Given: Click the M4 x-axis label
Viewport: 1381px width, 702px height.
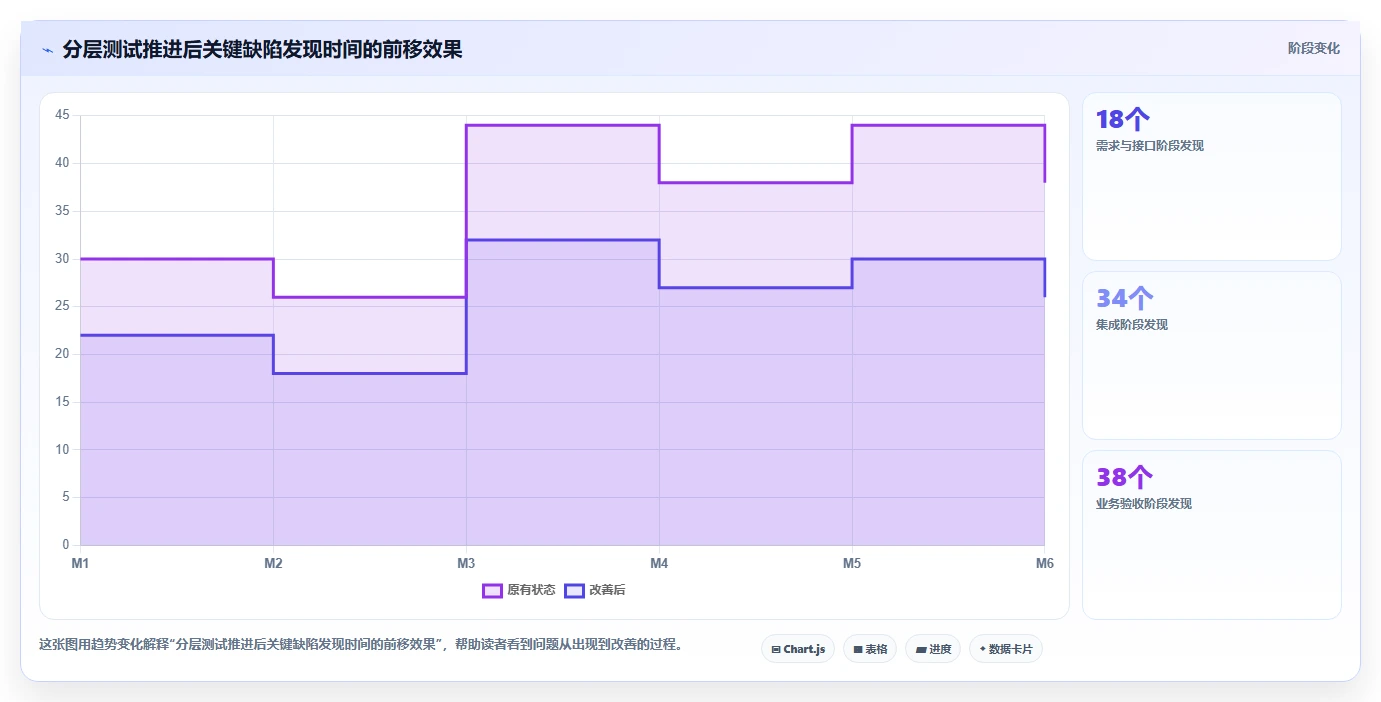Looking at the screenshot, I should [x=659, y=563].
